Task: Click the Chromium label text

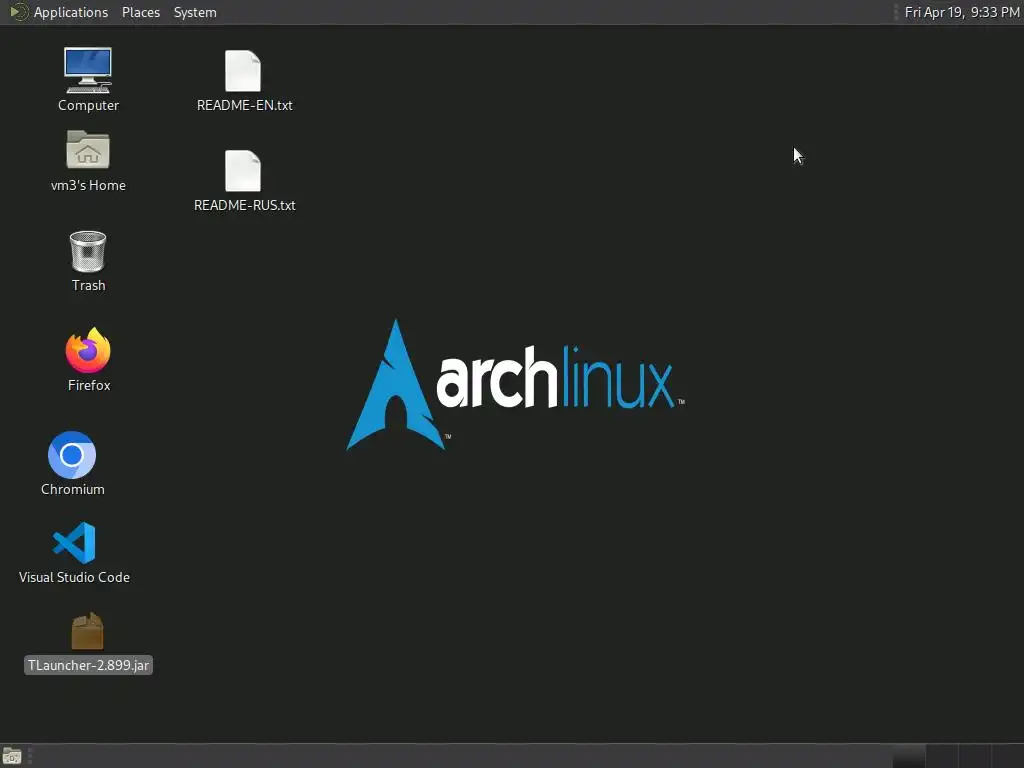Action: tap(72, 489)
